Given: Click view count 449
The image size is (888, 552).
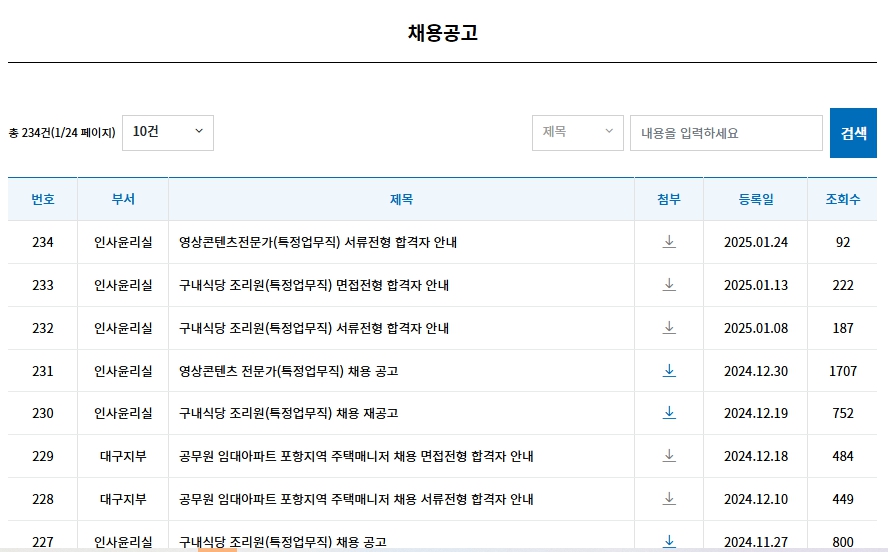Looking at the screenshot, I should (x=843, y=499).
